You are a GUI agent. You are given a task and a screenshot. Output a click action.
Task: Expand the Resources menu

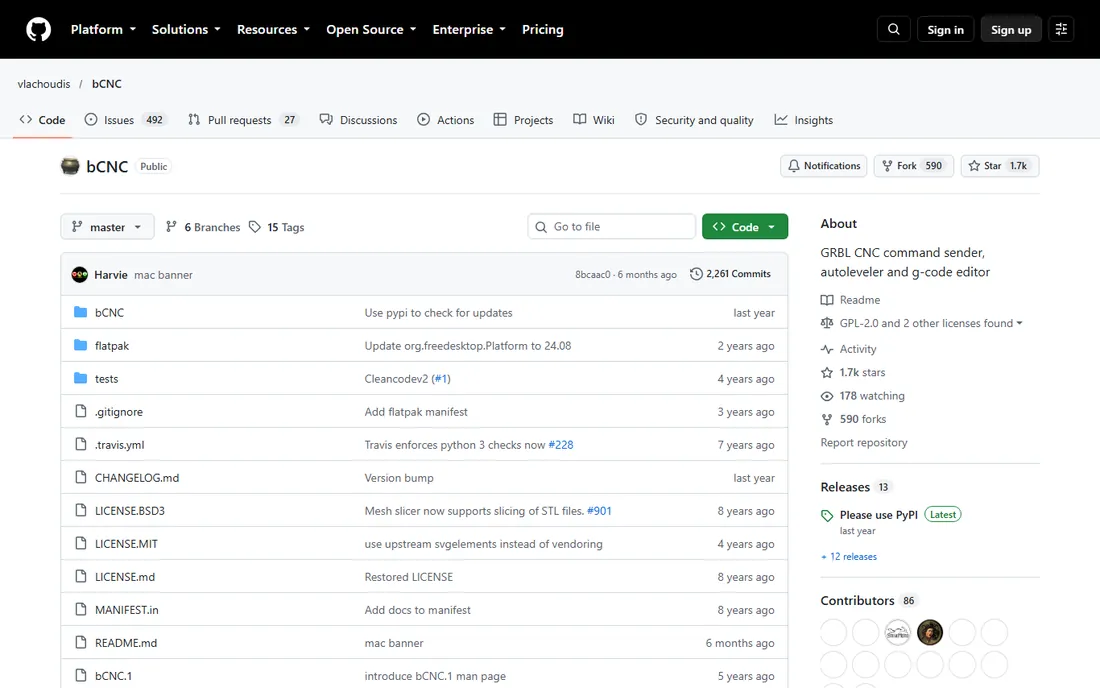coord(273,29)
